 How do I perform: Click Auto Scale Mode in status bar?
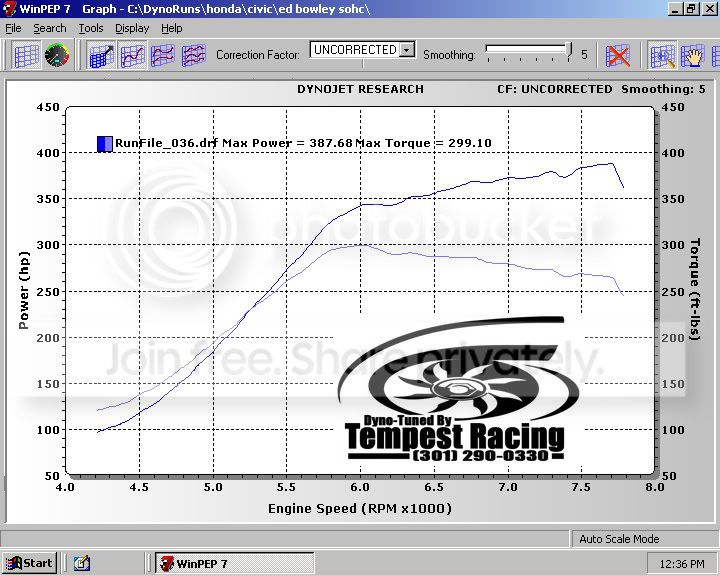pos(619,539)
